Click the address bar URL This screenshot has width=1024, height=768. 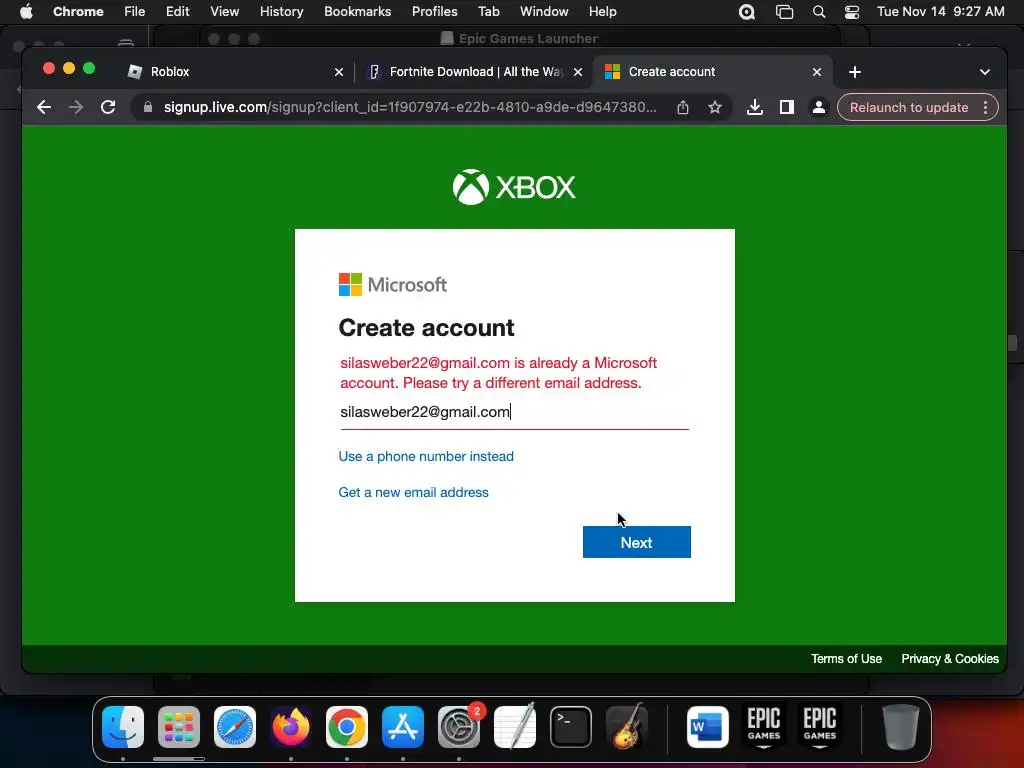[x=410, y=107]
